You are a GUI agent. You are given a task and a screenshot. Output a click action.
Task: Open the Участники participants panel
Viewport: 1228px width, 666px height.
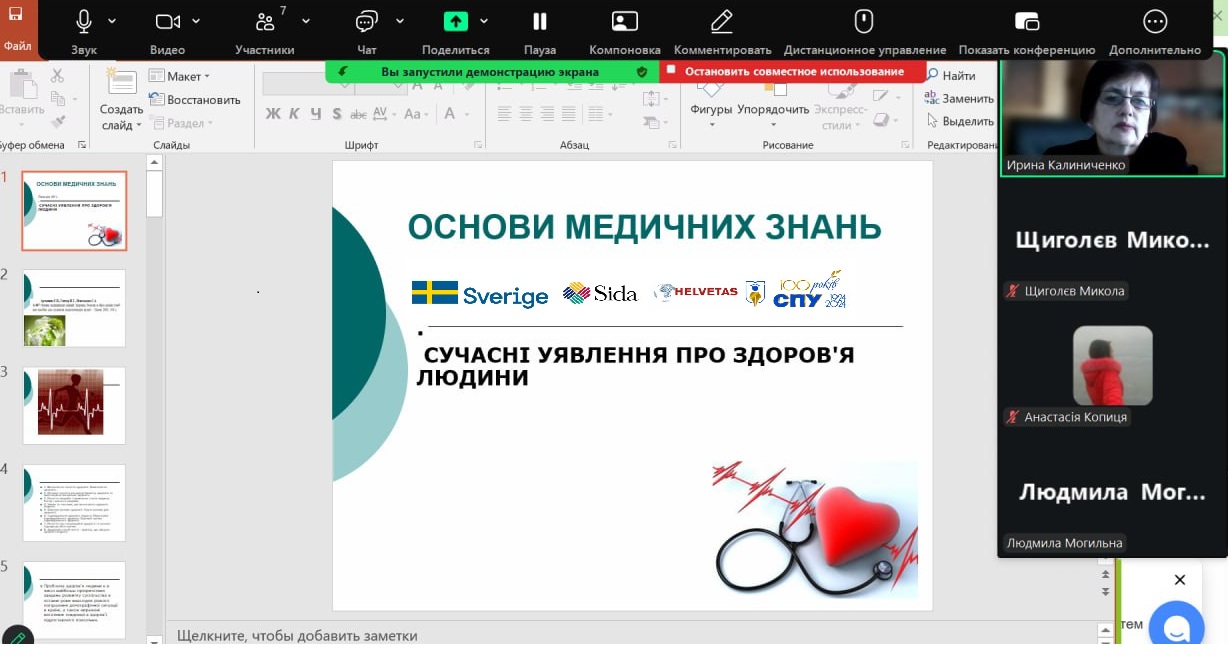(x=265, y=22)
